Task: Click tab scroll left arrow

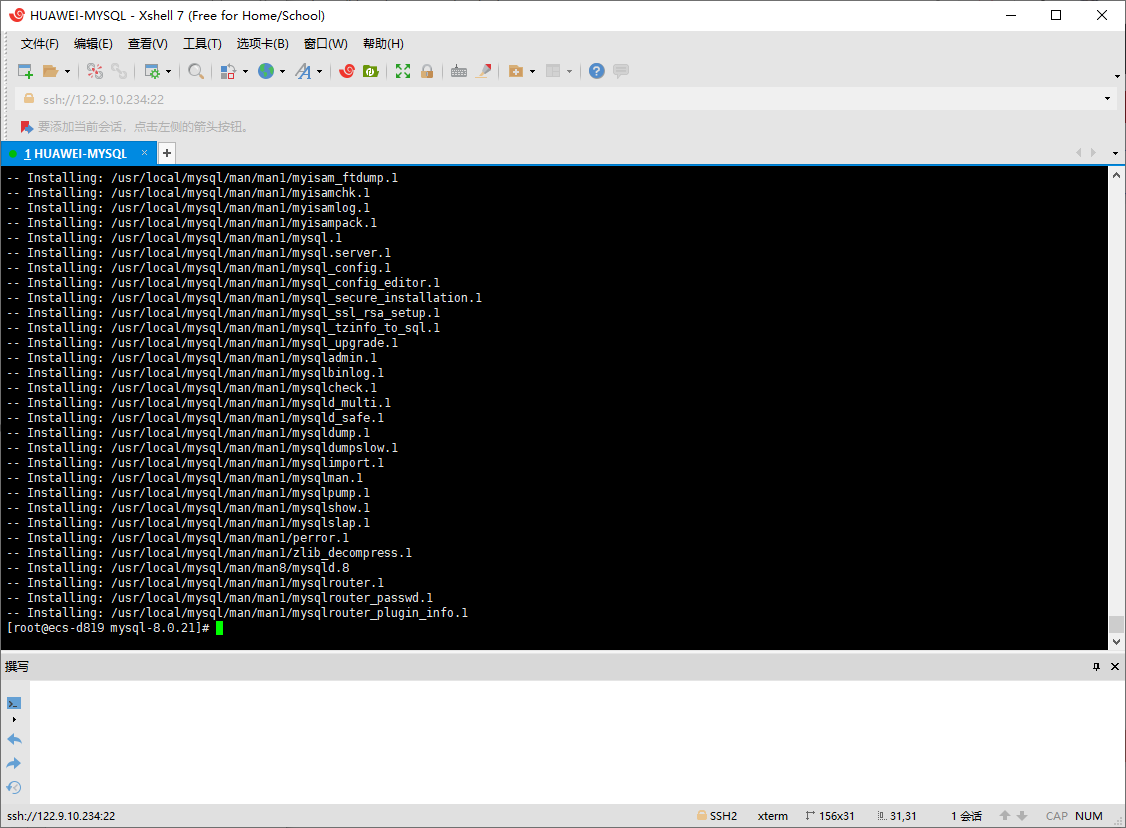Action: 1078,153
